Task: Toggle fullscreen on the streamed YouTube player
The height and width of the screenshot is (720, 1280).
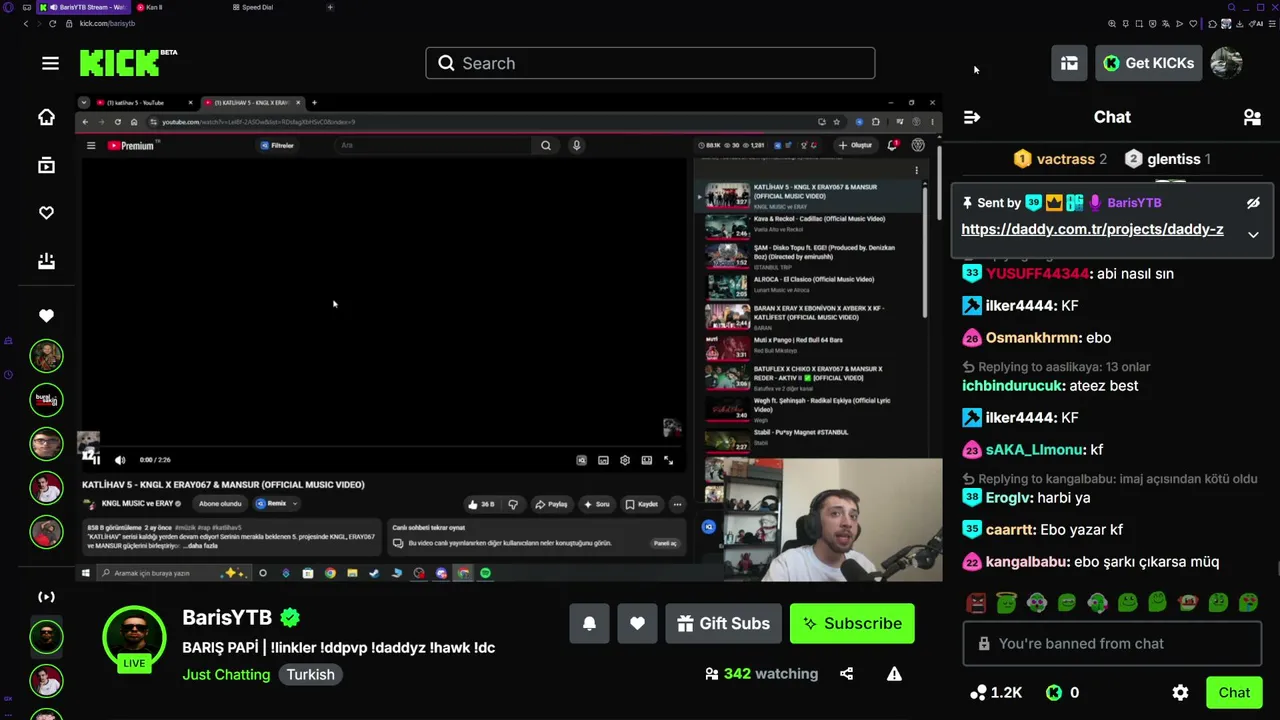Action: 668,460
